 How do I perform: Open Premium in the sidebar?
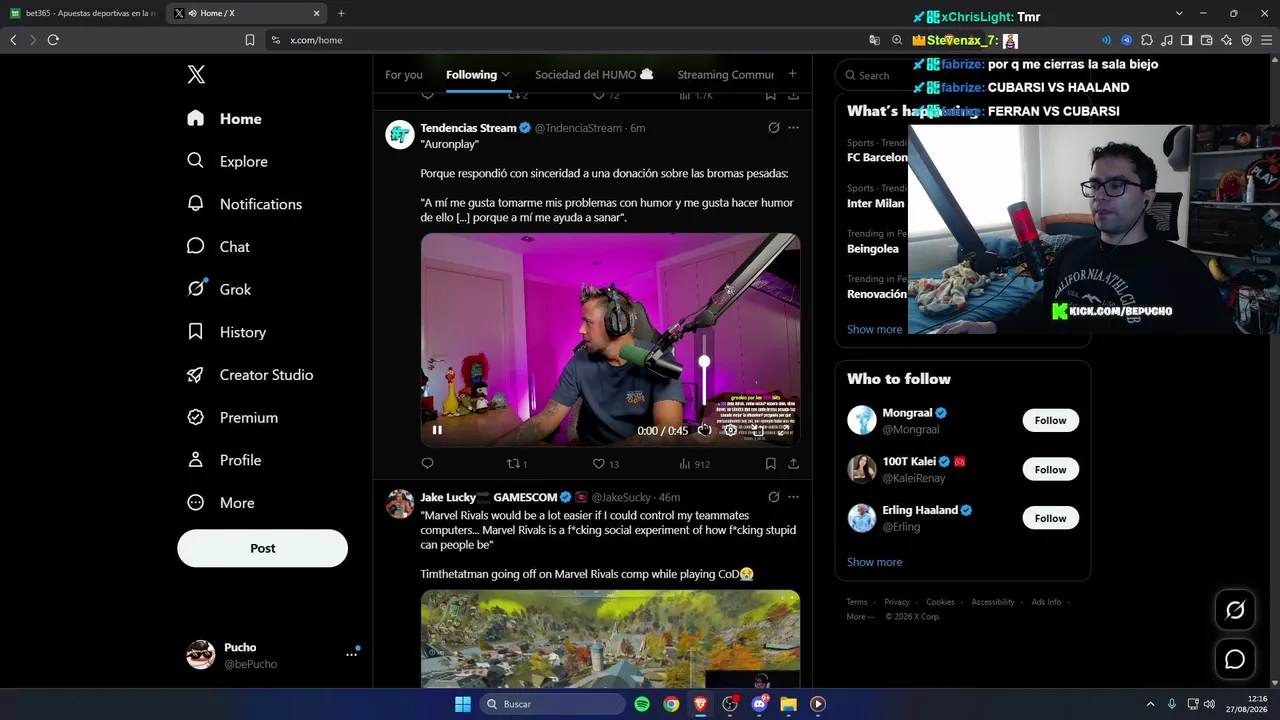[x=232, y=417]
